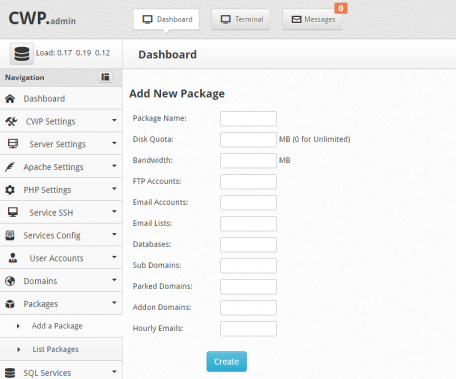456x379 pixels.
Task: Click the Load 0.17 0.19 0.12 text
Action: point(73,53)
